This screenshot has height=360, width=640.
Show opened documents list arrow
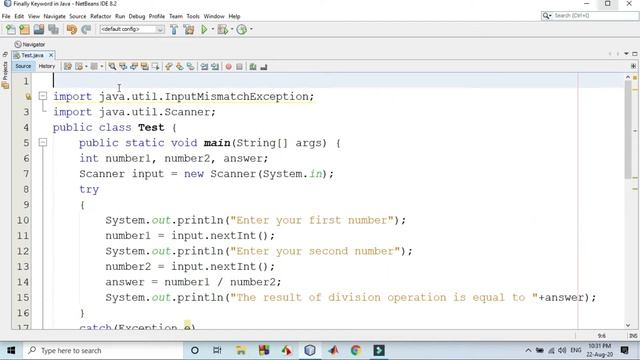(626, 54)
